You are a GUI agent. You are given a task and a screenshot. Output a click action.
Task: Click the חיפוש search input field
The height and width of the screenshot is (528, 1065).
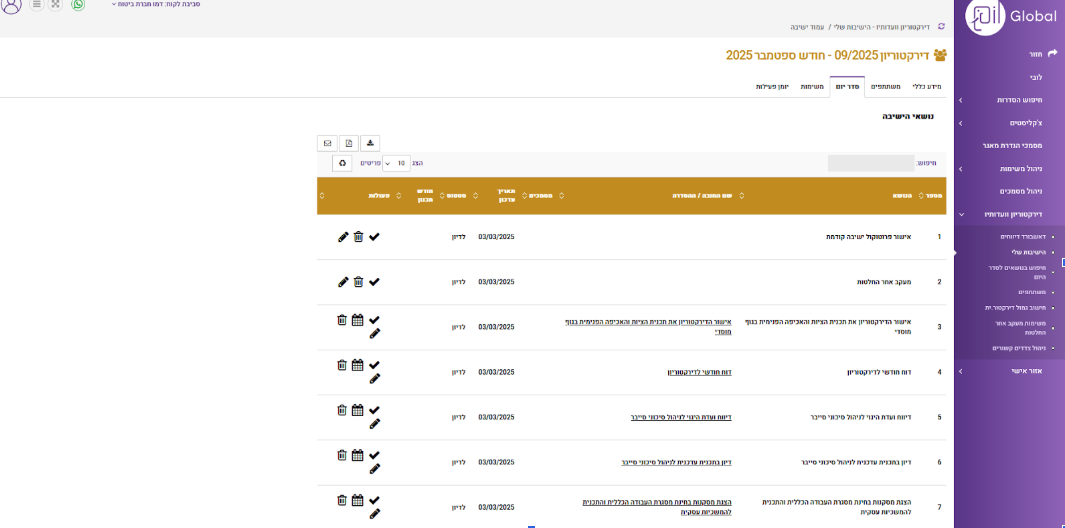tap(869, 163)
